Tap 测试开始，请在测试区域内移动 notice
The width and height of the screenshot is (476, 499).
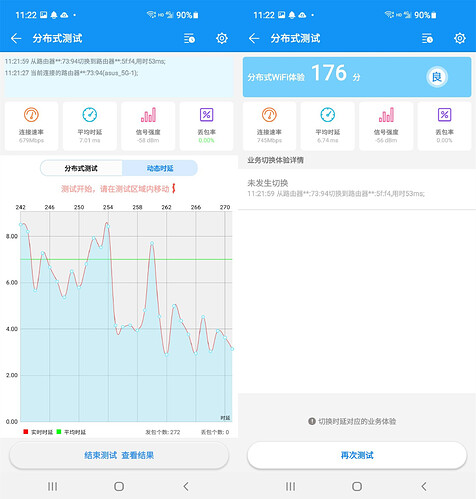point(115,189)
